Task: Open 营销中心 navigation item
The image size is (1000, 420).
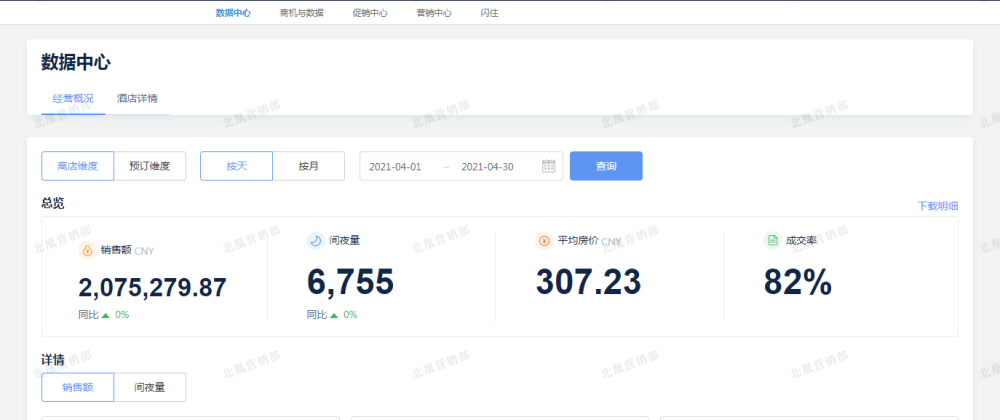Action: click(434, 13)
